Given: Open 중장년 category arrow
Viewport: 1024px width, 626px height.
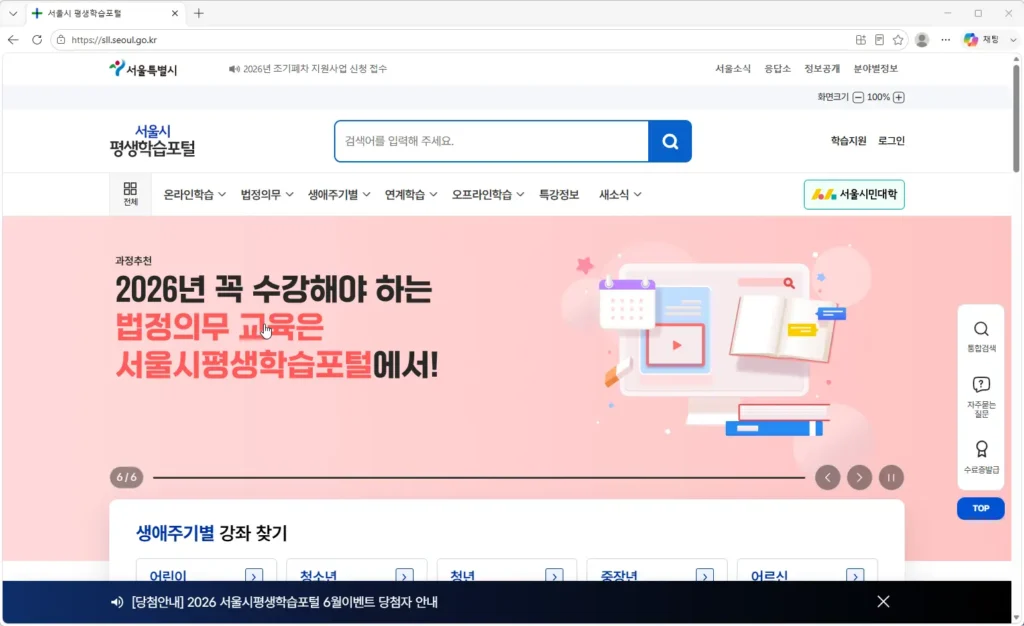Looking at the screenshot, I should (705, 576).
